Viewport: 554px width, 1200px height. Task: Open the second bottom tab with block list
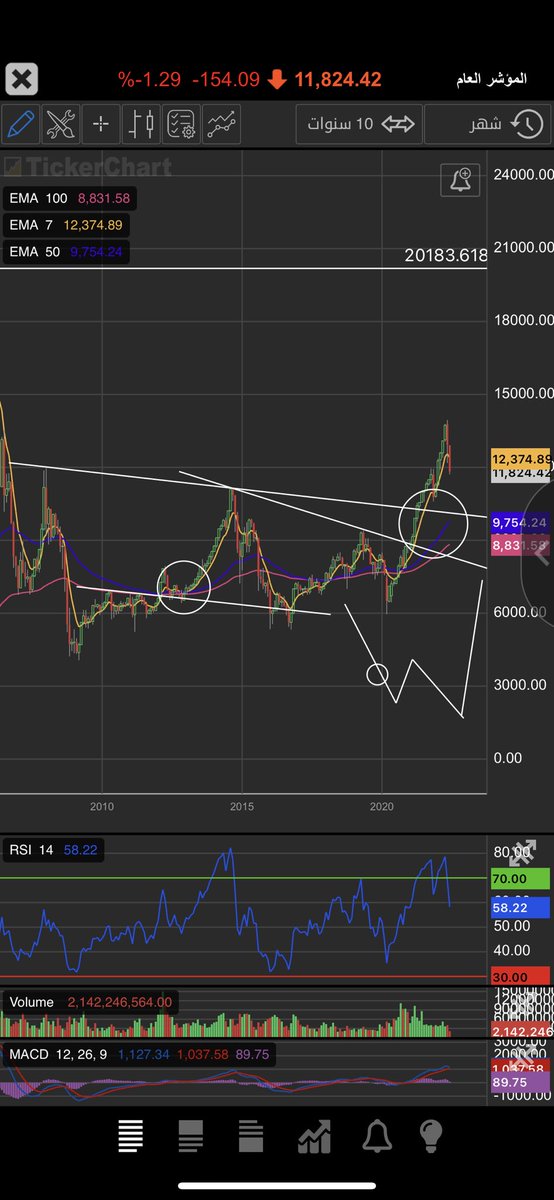click(191, 1135)
